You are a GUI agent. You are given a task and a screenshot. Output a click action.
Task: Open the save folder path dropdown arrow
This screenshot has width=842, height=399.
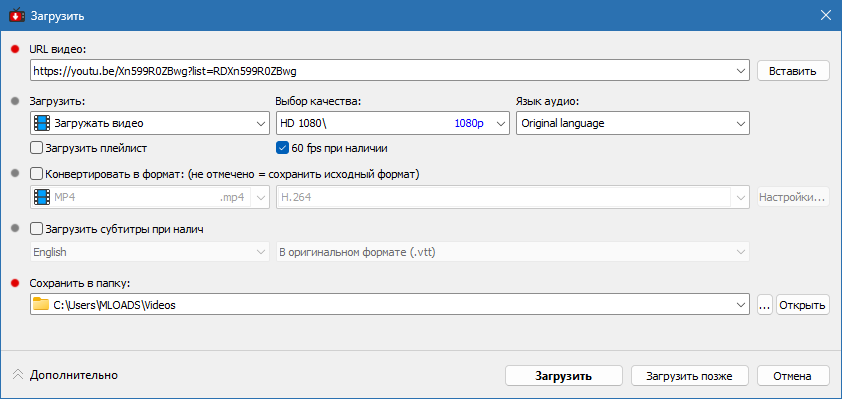click(741, 304)
